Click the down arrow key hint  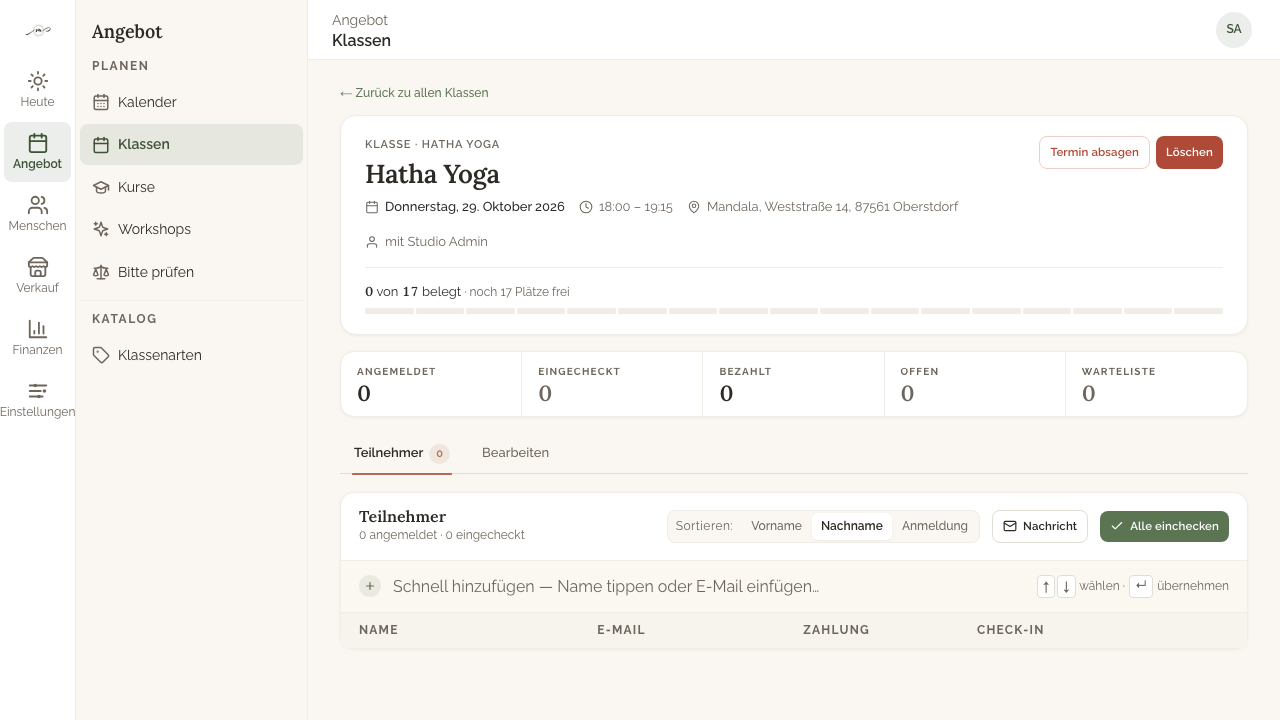coord(1066,587)
